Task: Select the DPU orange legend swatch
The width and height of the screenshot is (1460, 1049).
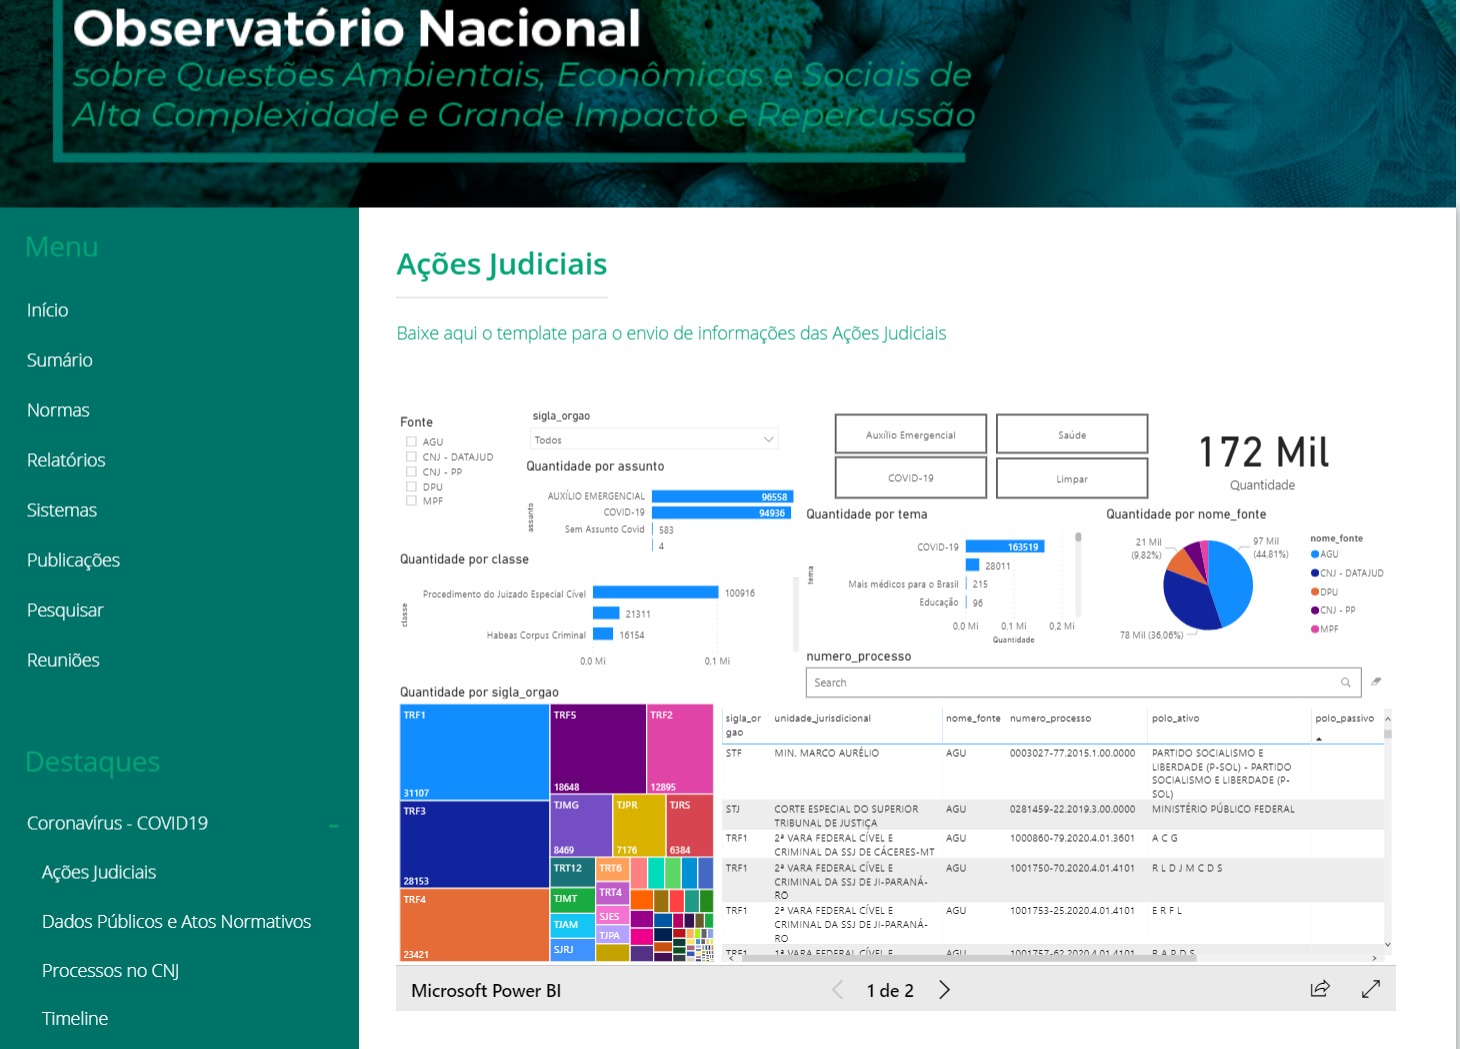Action: click(x=1315, y=592)
